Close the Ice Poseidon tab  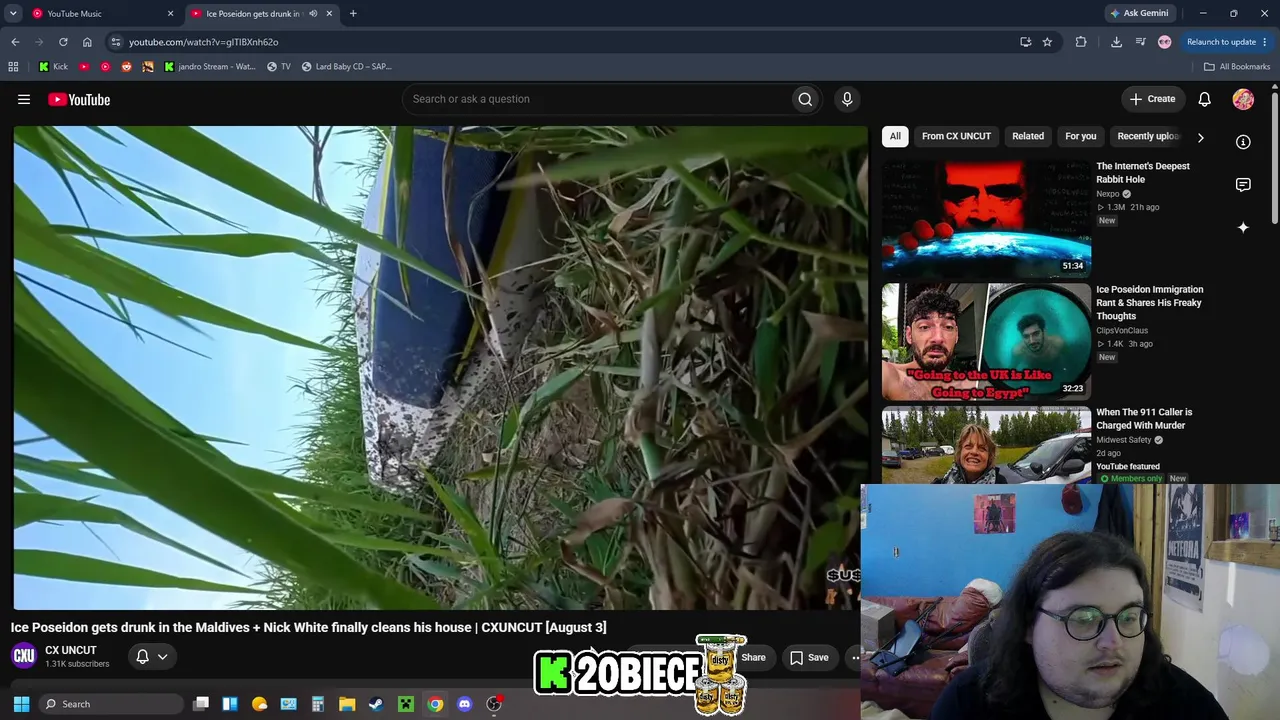329,14
